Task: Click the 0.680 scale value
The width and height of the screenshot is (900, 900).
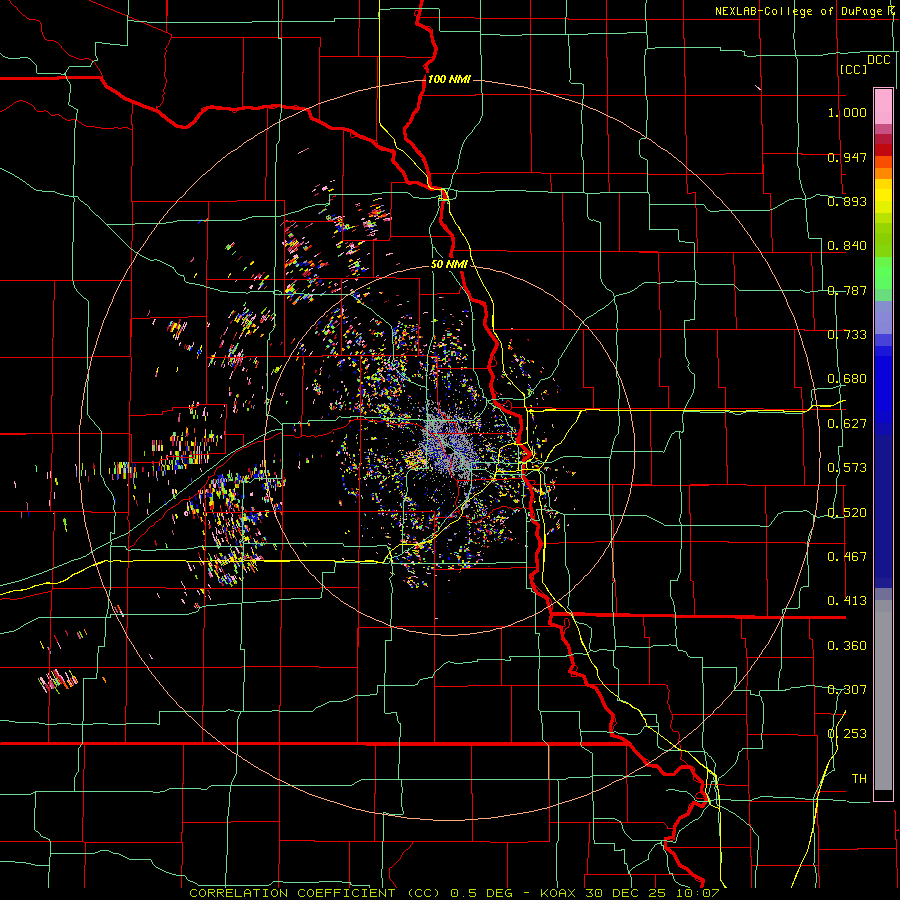Action: coord(847,379)
